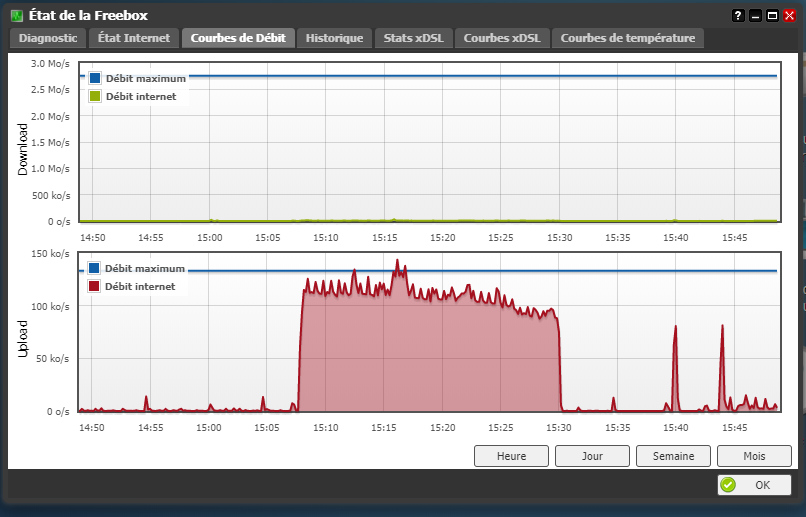The height and width of the screenshot is (517, 806).
Task: Minimize the État de la Freebox window
Action: (755, 15)
